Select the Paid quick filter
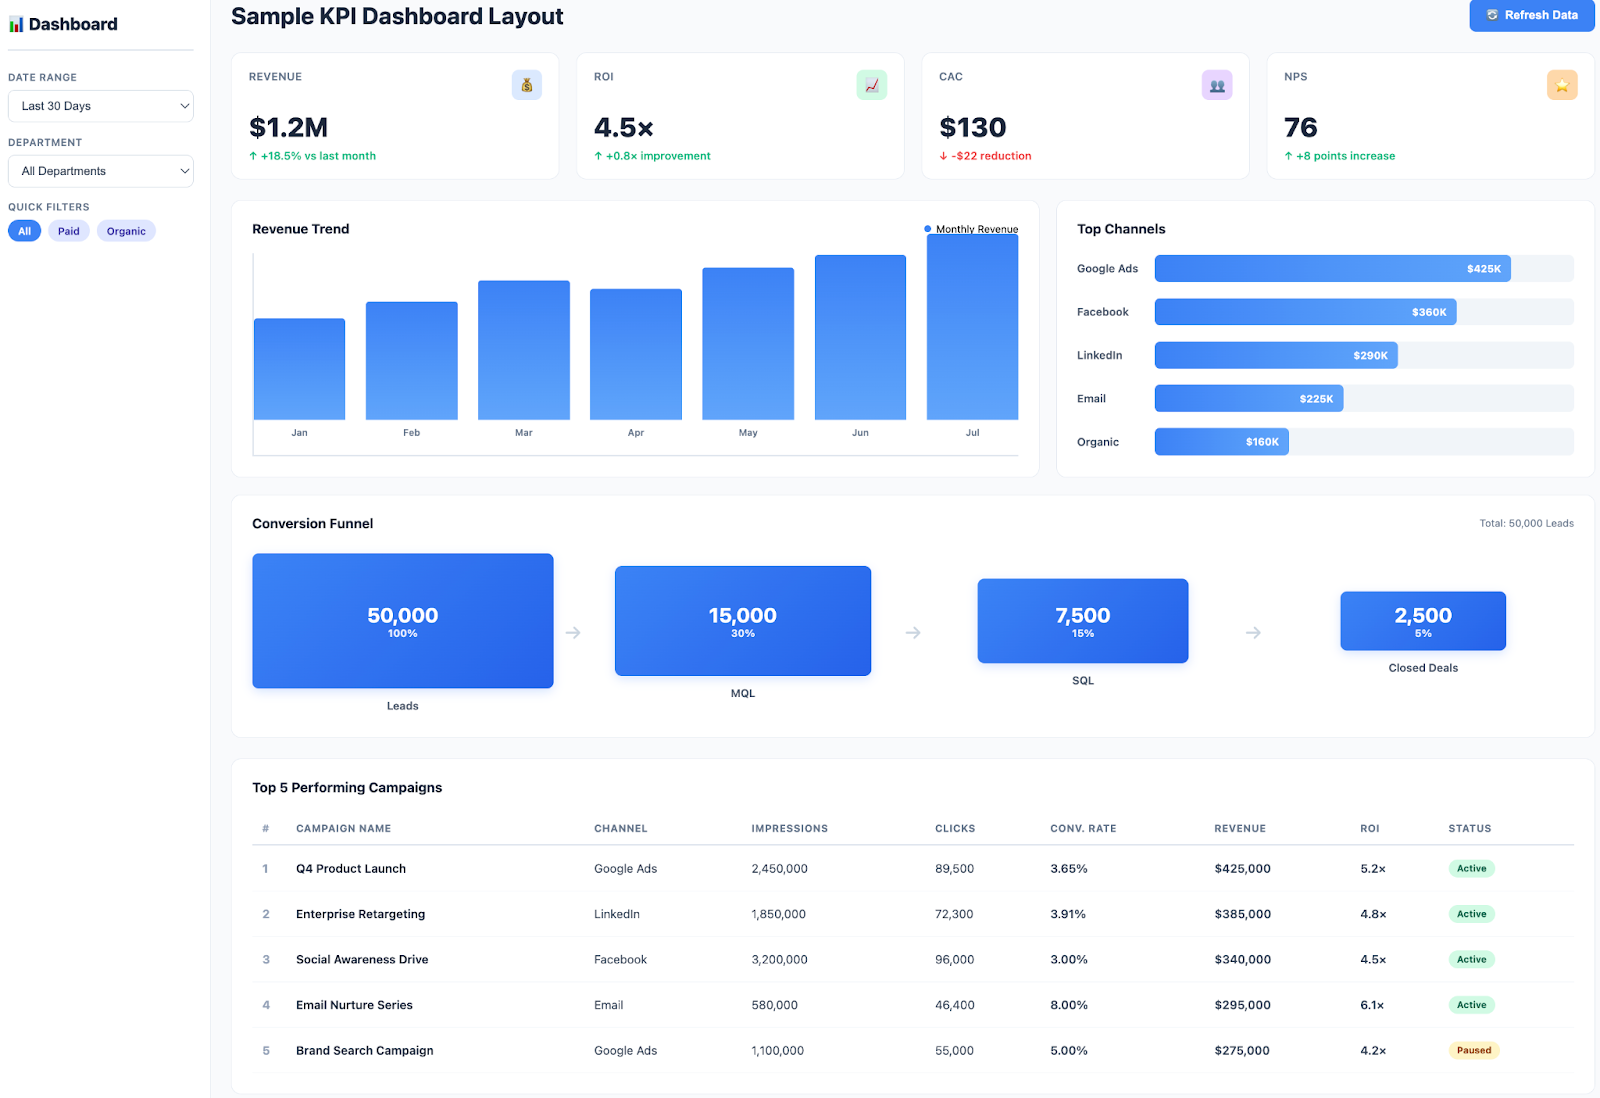 [x=68, y=230]
